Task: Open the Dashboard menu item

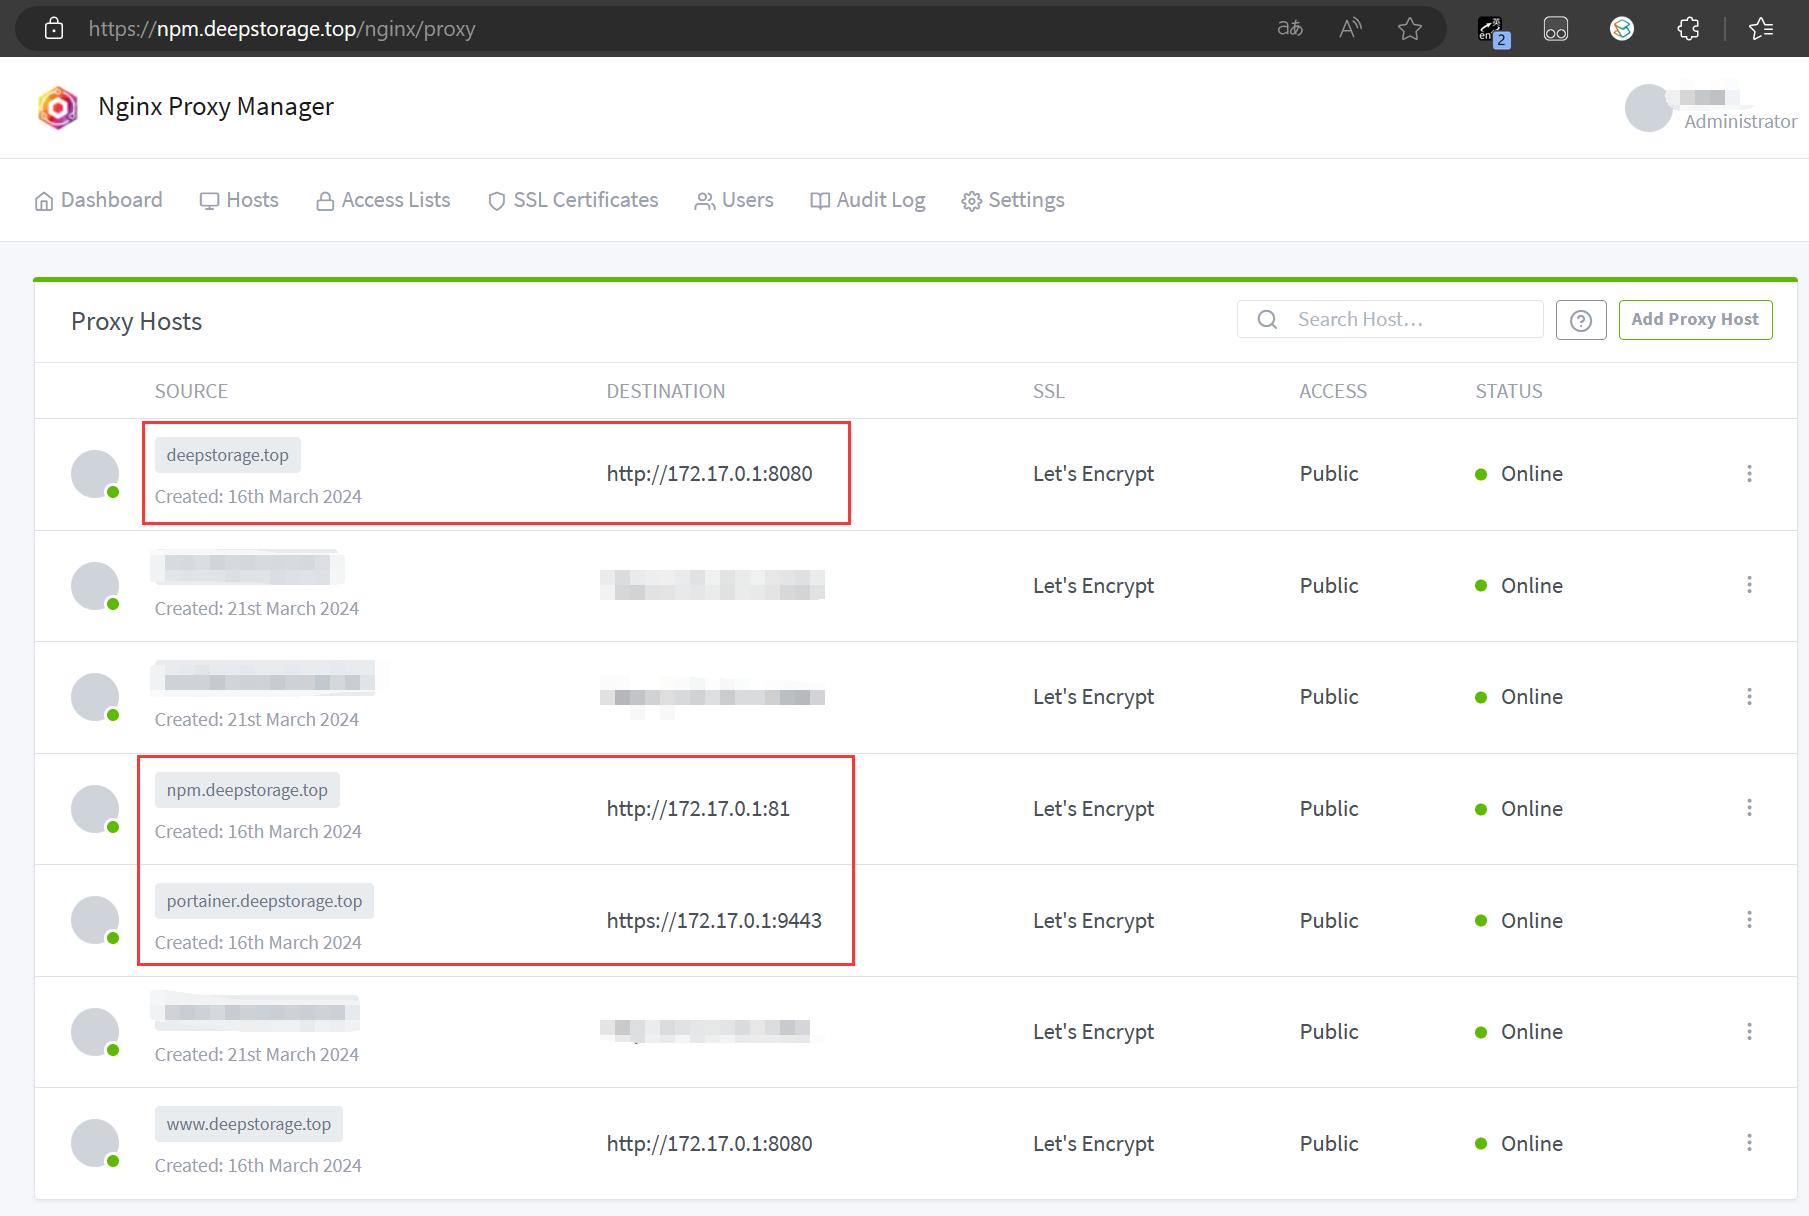Action: pyautogui.click(x=98, y=200)
